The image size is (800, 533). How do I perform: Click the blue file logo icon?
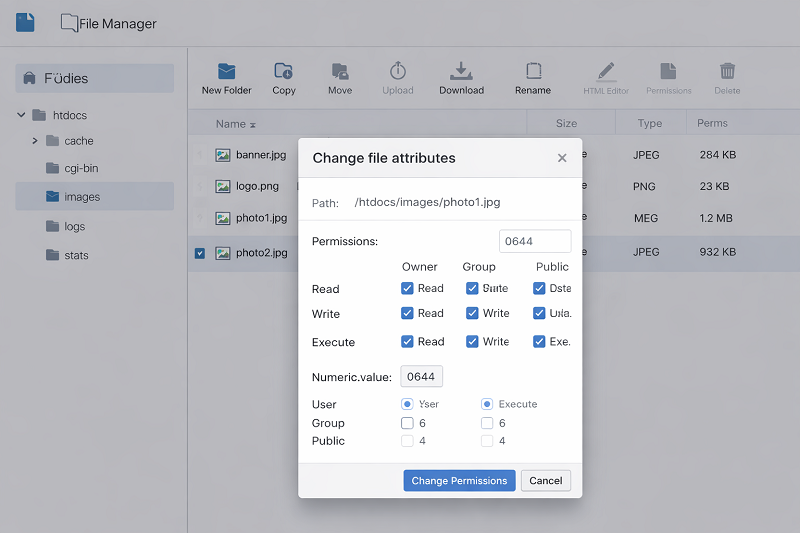tap(25, 22)
